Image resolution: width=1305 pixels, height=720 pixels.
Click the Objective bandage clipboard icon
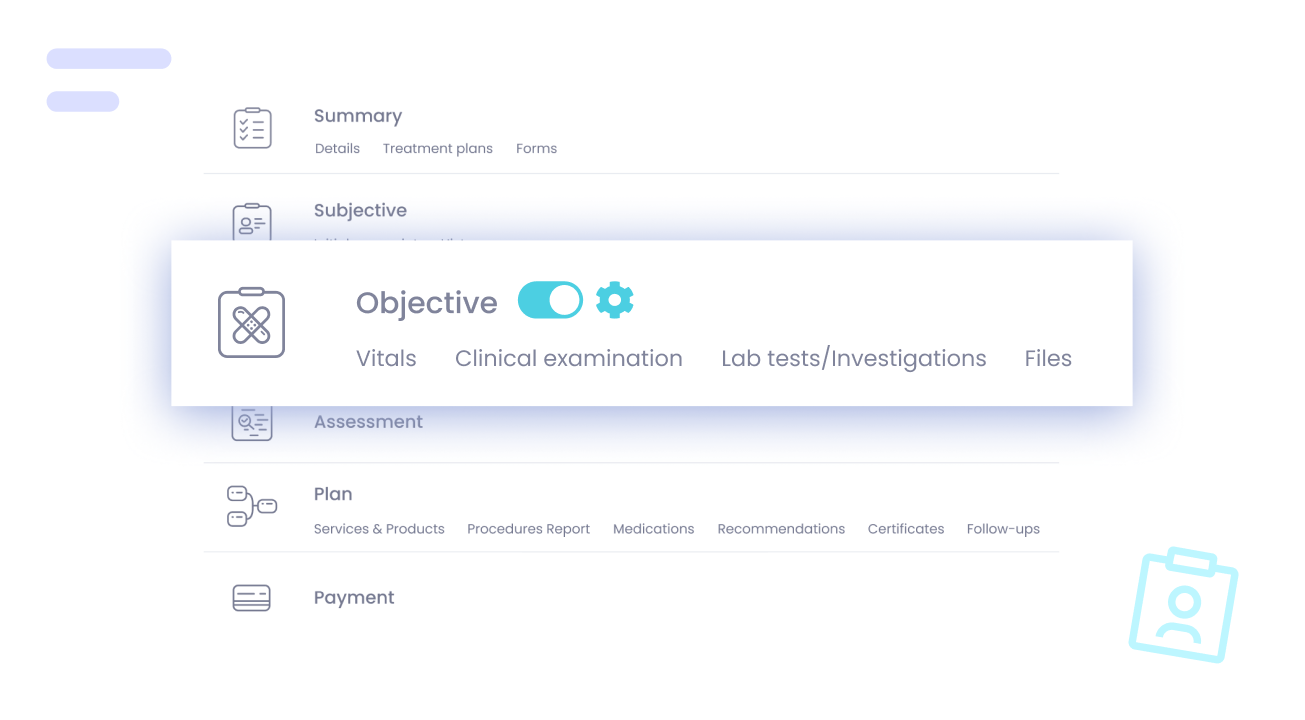point(252,322)
